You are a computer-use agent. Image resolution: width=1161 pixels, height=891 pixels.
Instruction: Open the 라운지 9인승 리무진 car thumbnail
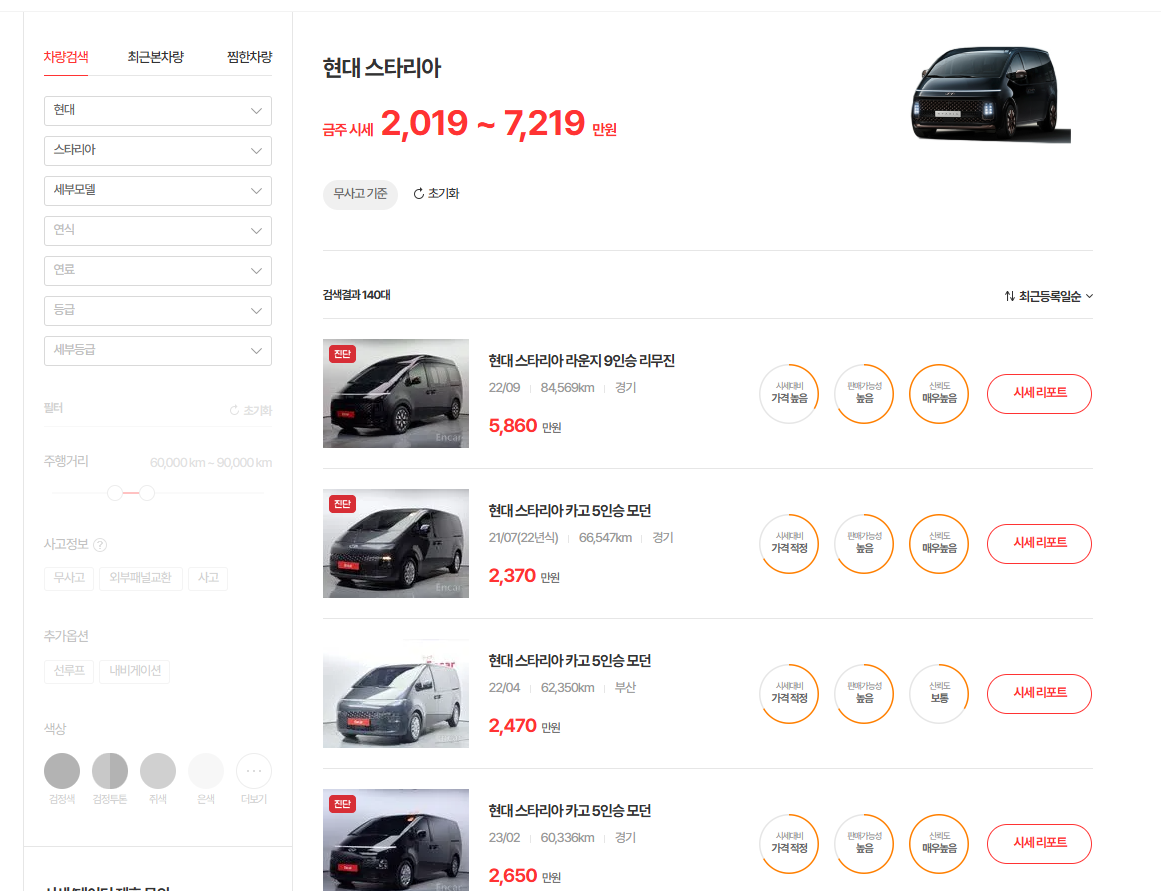tap(395, 393)
